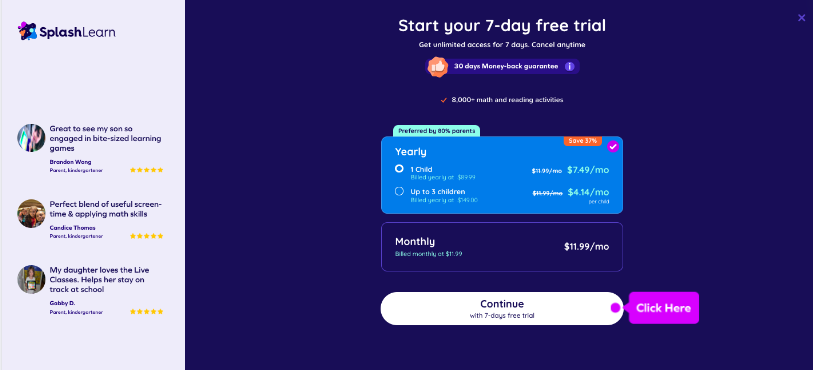813x370 pixels.
Task: Click the pink Click Here callout
Action: (664, 308)
